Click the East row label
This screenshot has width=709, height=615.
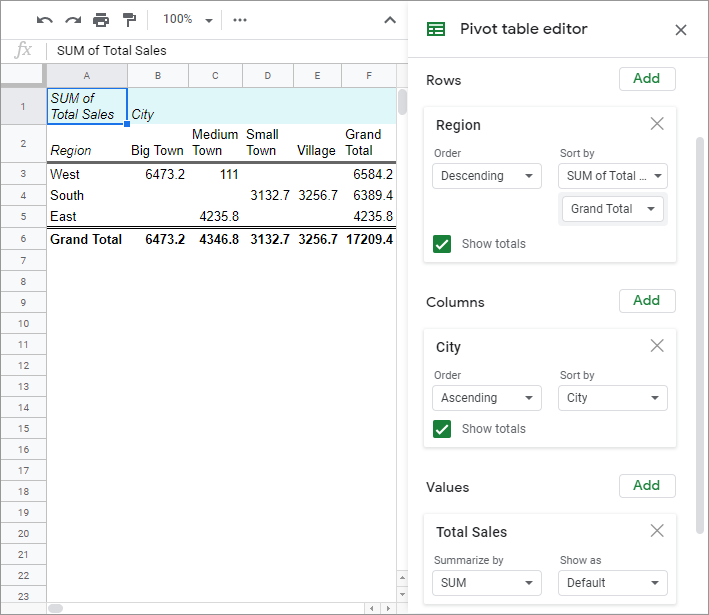point(87,217)
